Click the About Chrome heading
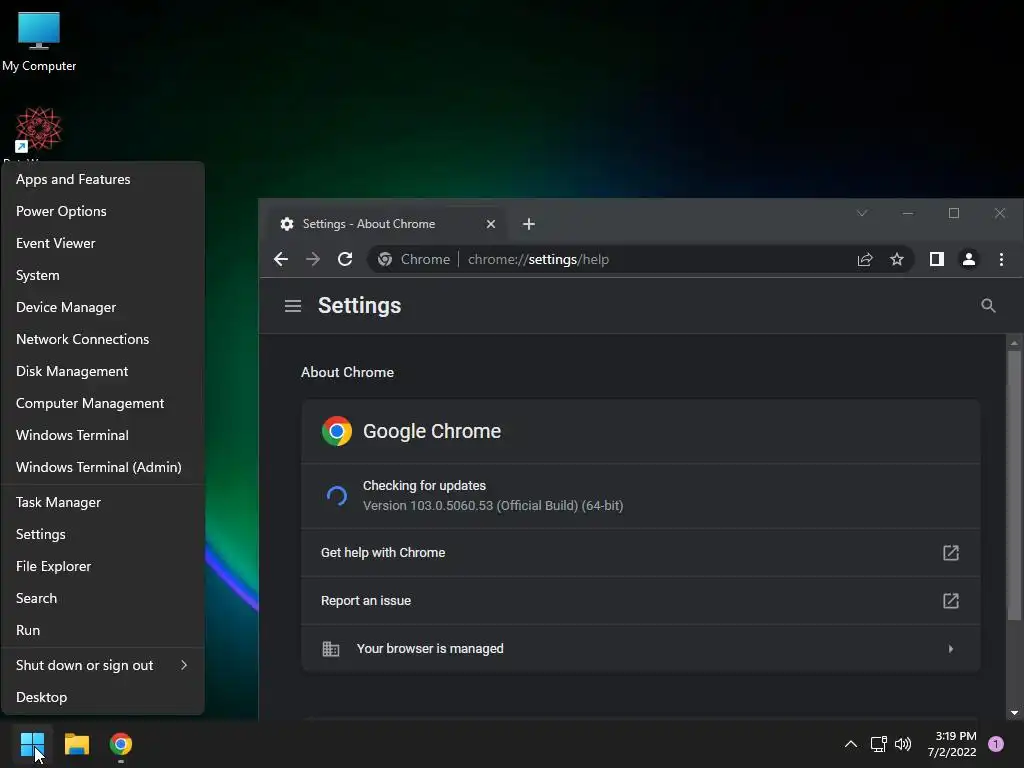The width and height of the screenshot is (1024, 768). coord(347,372)
